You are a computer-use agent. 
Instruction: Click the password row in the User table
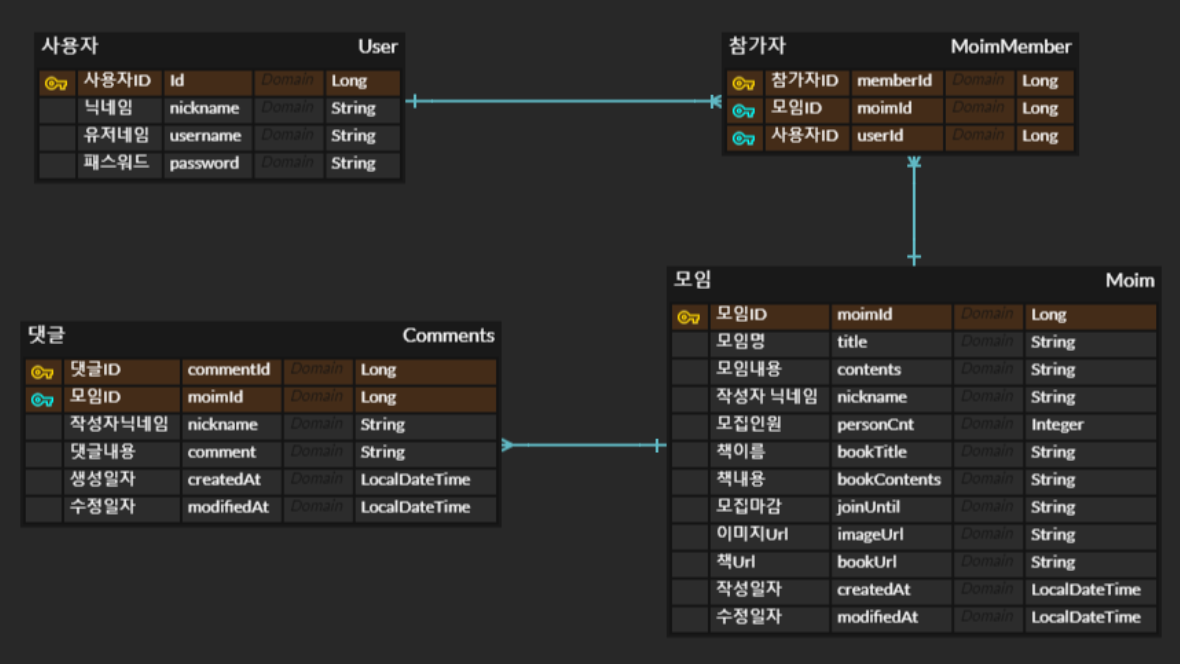coord(207,164)
